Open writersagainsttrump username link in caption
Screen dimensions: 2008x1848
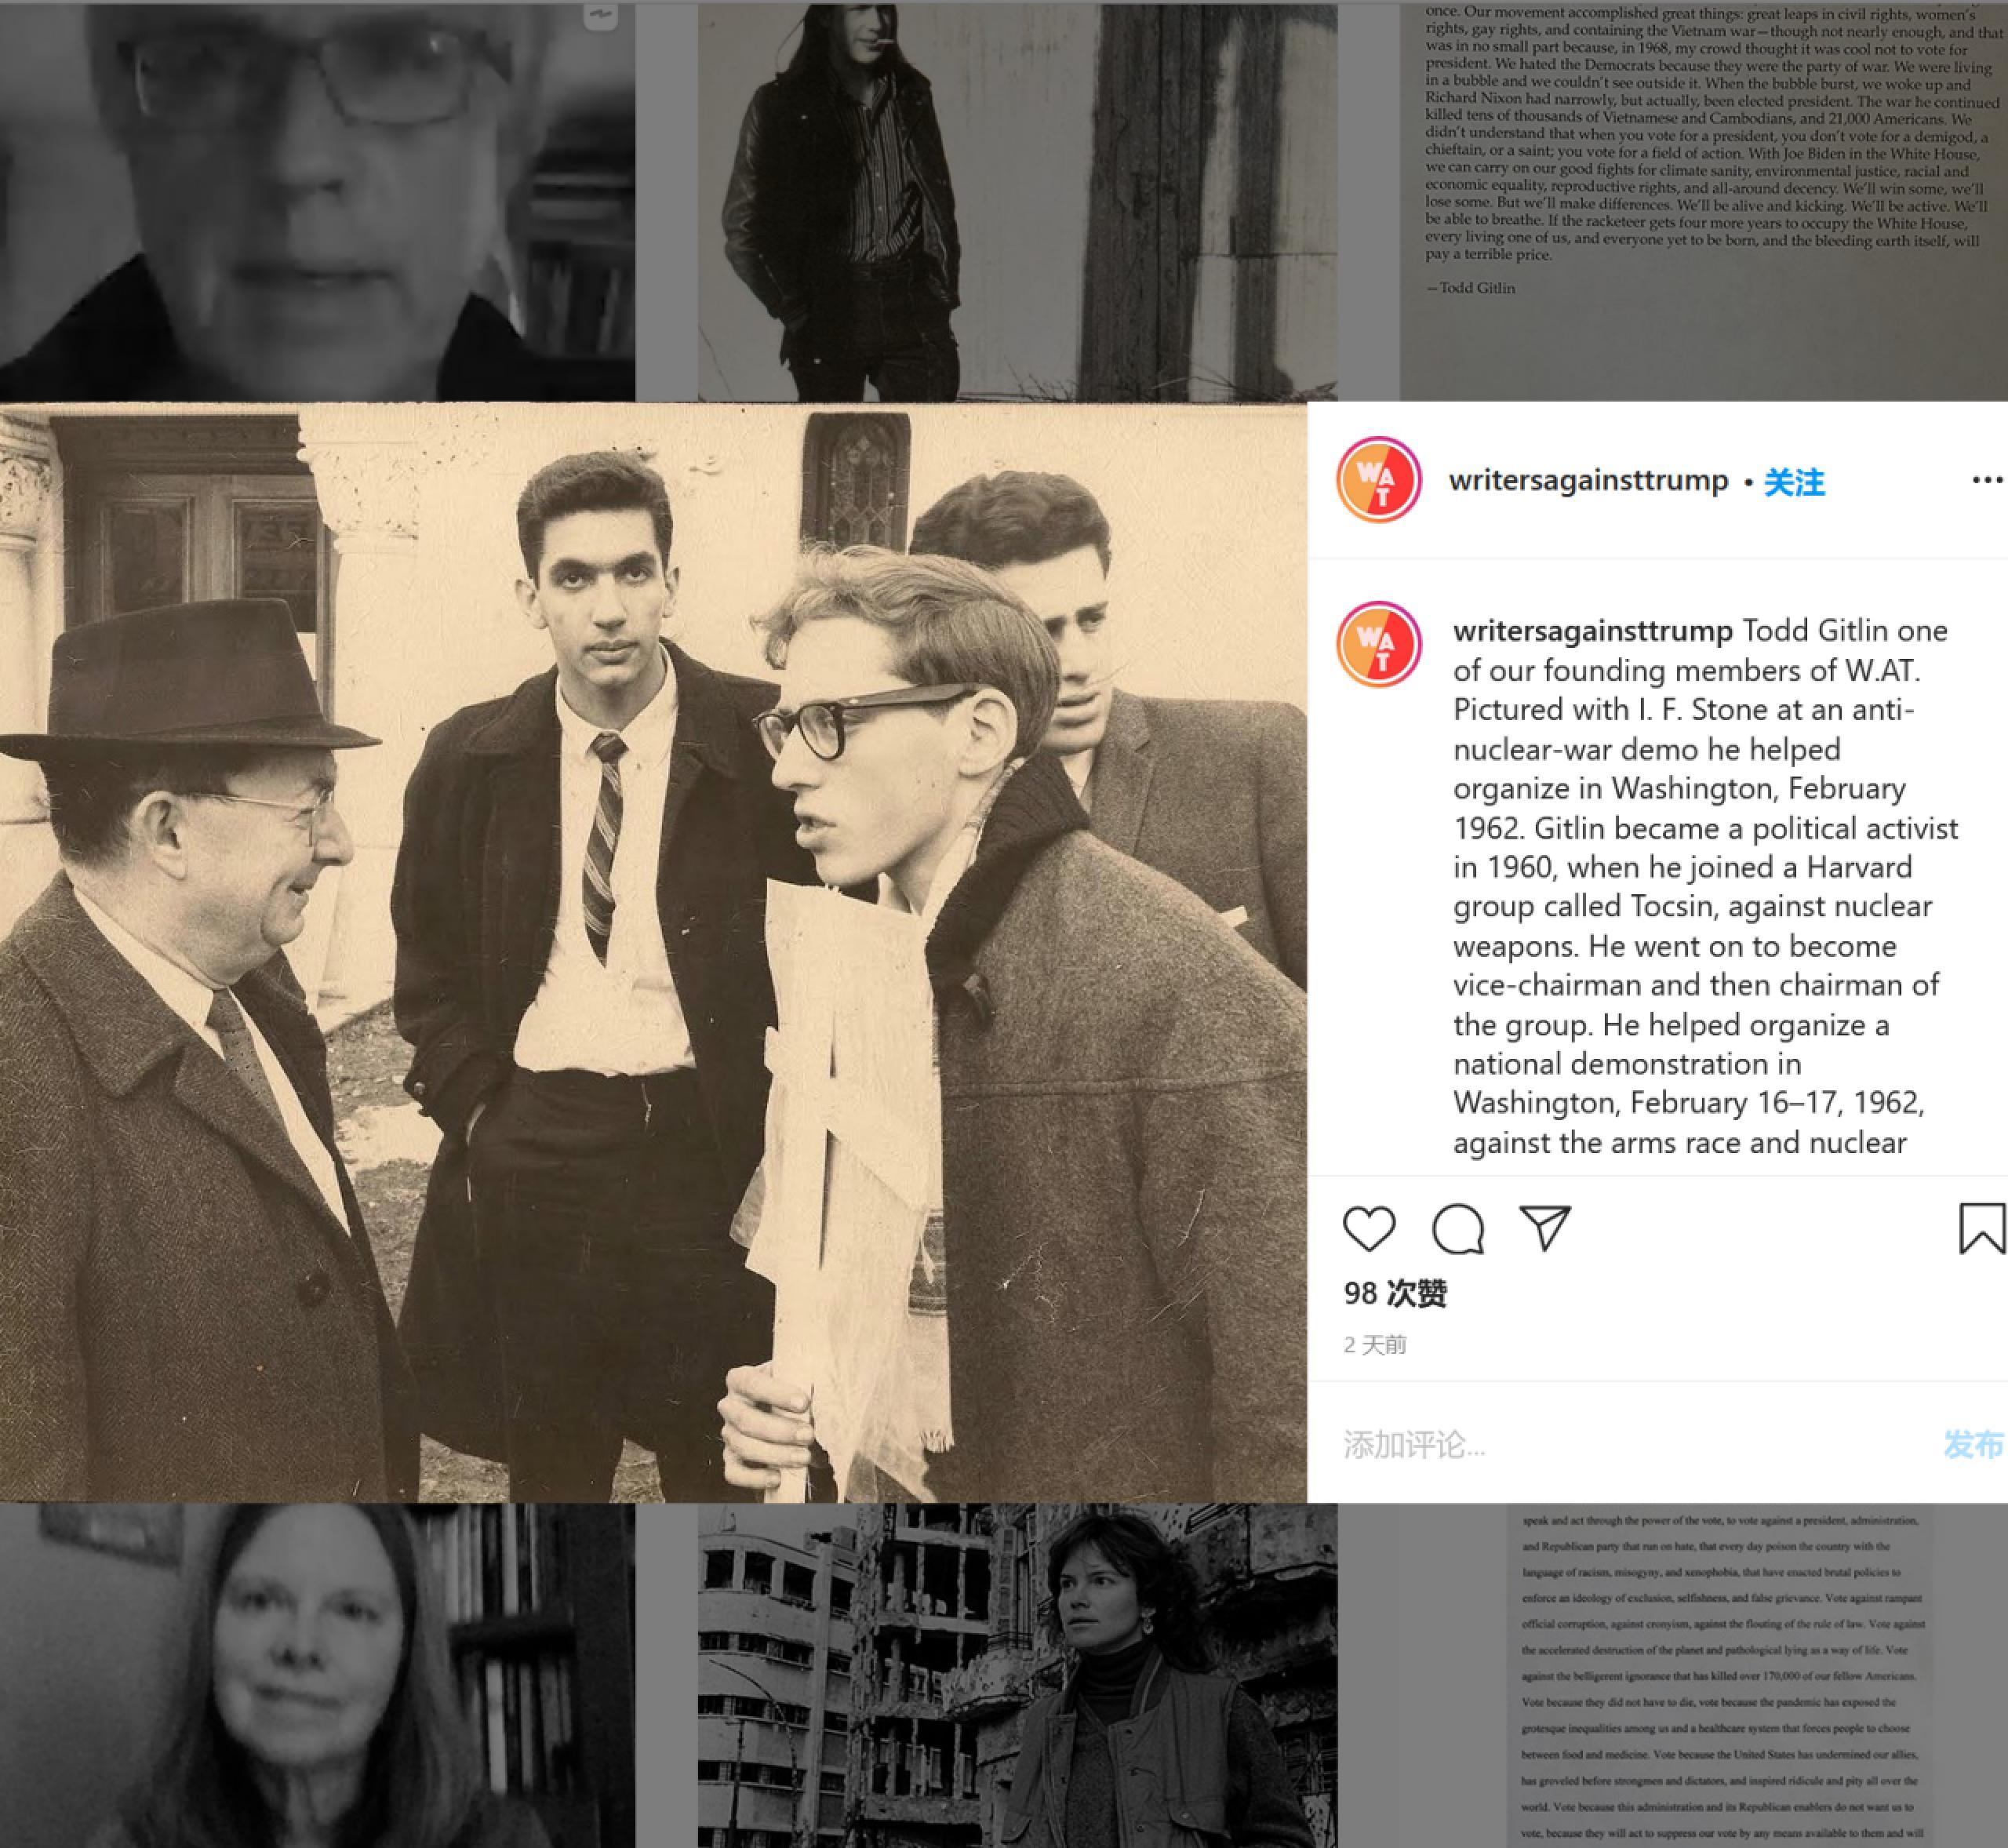tap(1593, 631)
